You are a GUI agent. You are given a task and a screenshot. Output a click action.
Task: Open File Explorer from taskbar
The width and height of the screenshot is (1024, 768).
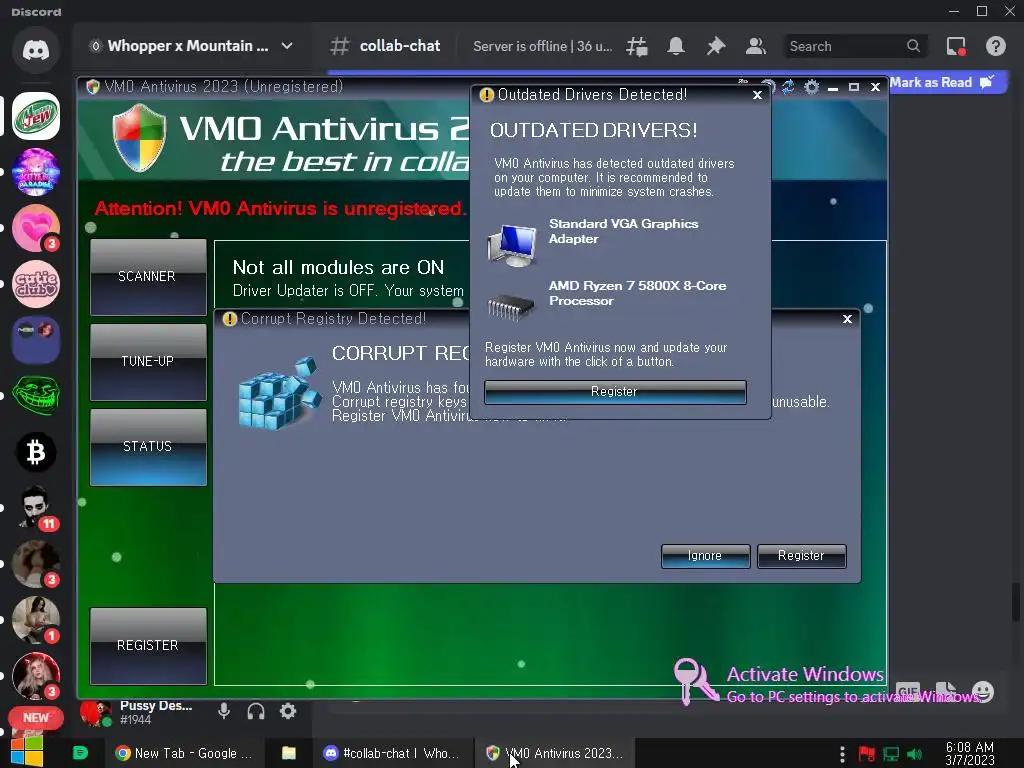pyautogui.click(x=289, y=753)
